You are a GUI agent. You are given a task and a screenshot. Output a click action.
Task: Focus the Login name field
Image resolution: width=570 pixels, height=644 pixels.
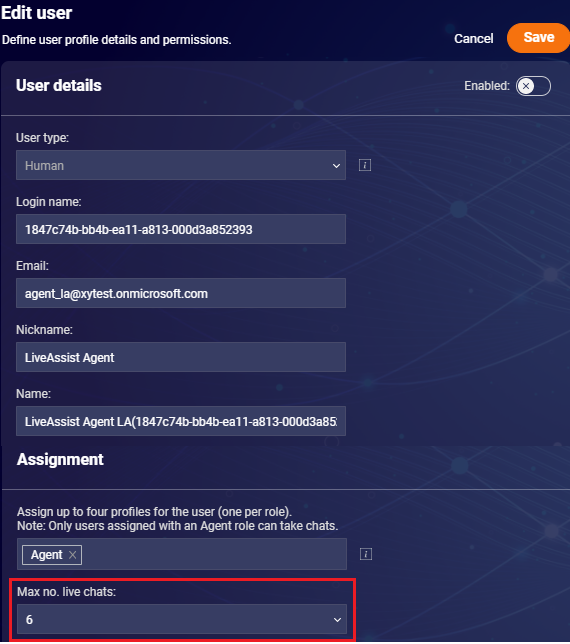[x=181, y=229]
